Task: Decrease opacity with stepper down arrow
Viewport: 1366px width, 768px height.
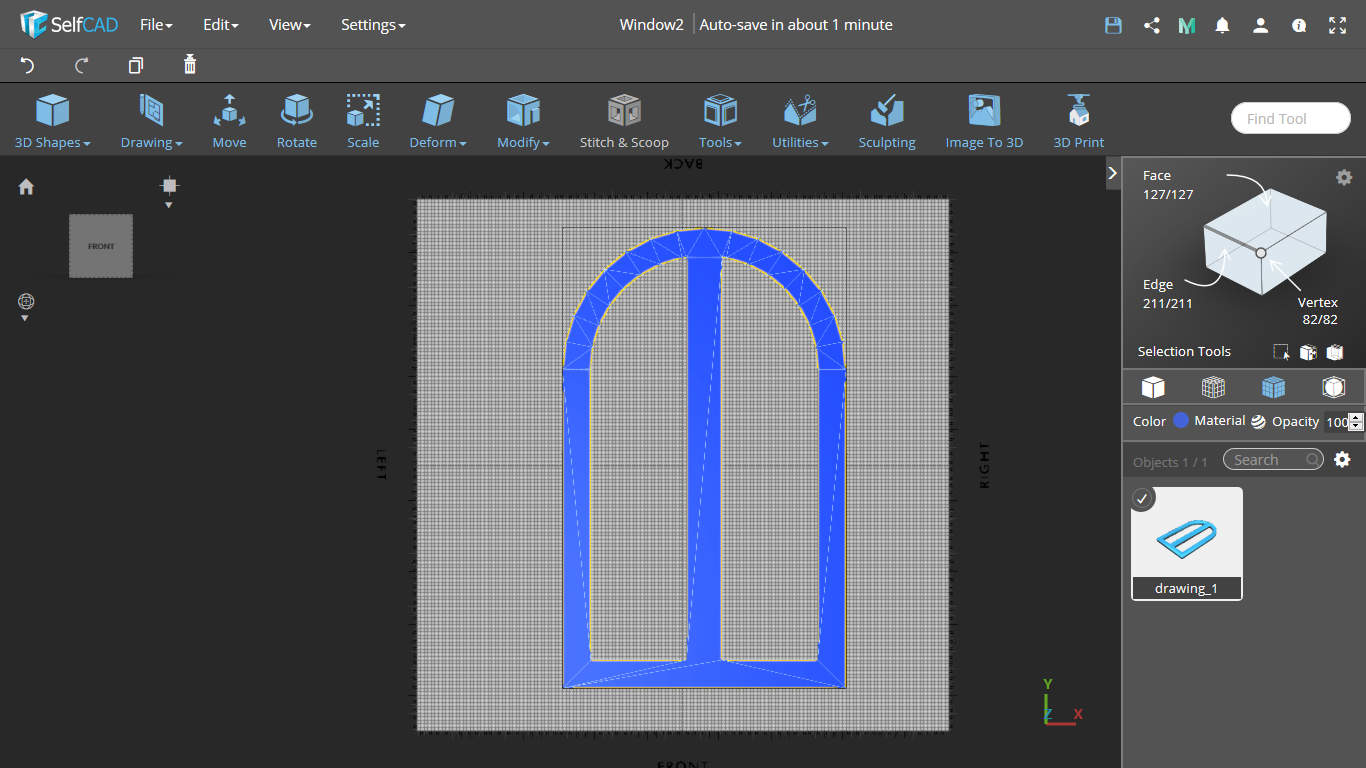Action: (x=1356, y=427)
